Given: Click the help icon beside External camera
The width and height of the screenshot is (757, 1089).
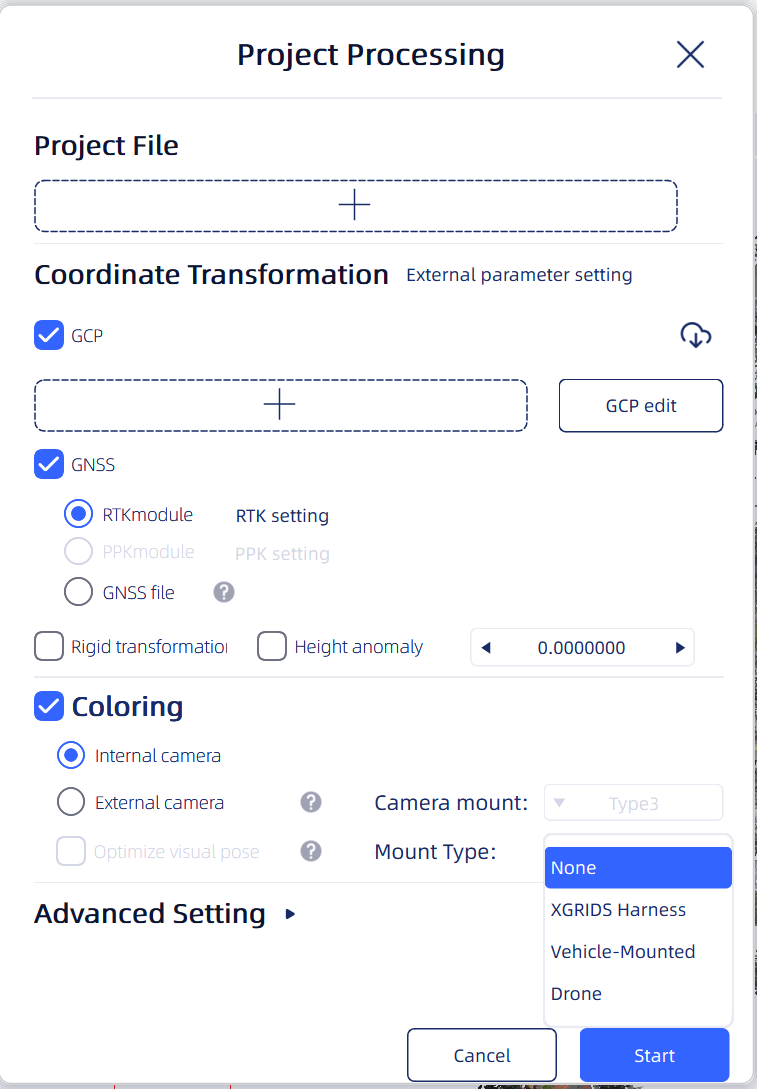Looking at the screenshot, I should point(311,802).
